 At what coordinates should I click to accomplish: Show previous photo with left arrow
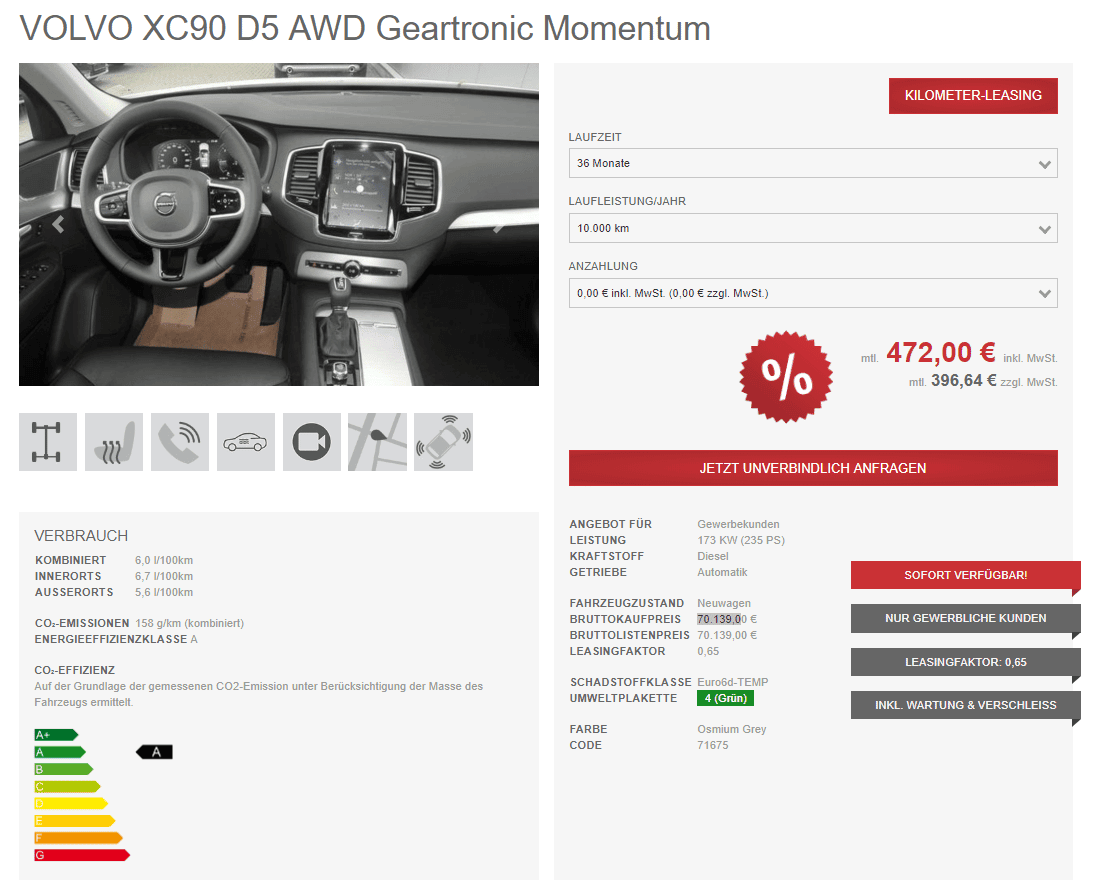59,224
